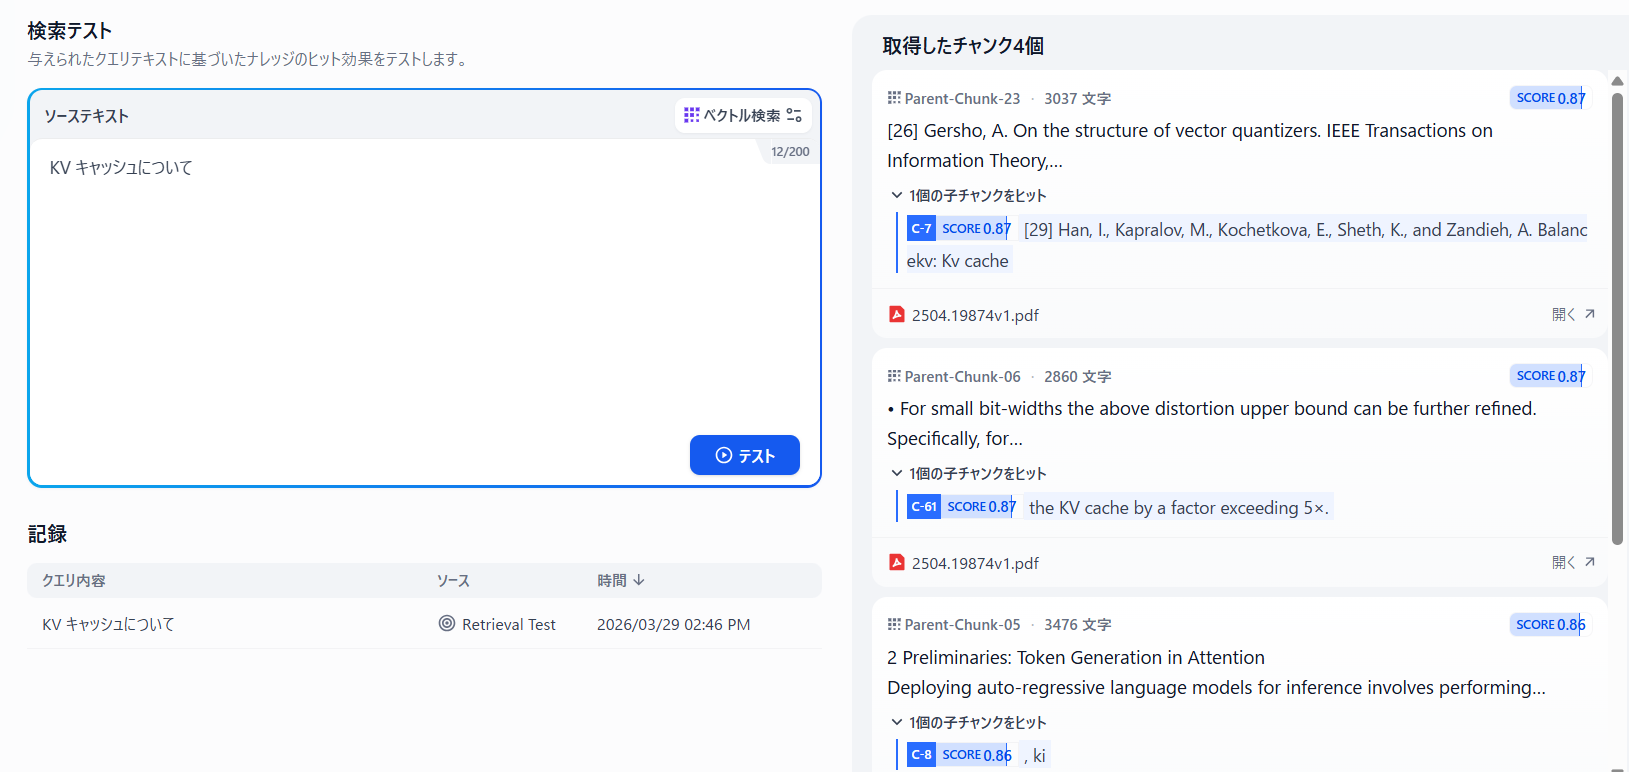Click open arrow icon for Parent-Chunk-23 file
The height and width of the screenshot is (772, 1629).
click(x=1589, y=314)
